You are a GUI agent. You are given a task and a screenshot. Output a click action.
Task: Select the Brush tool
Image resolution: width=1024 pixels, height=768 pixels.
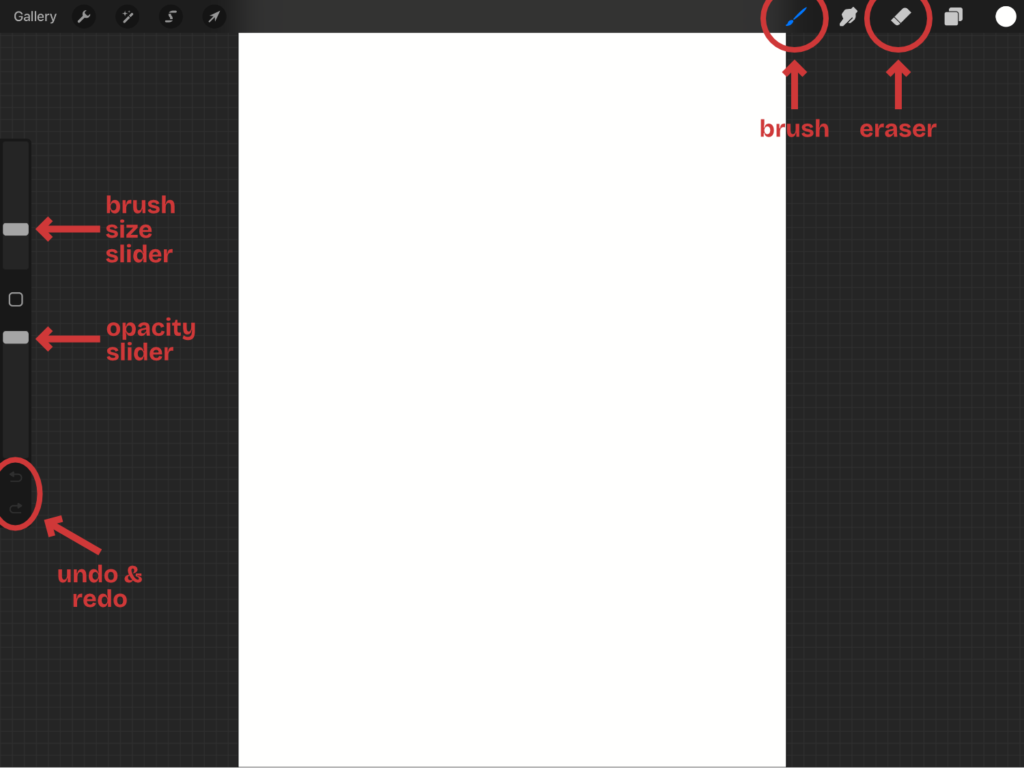coord(796,16)
